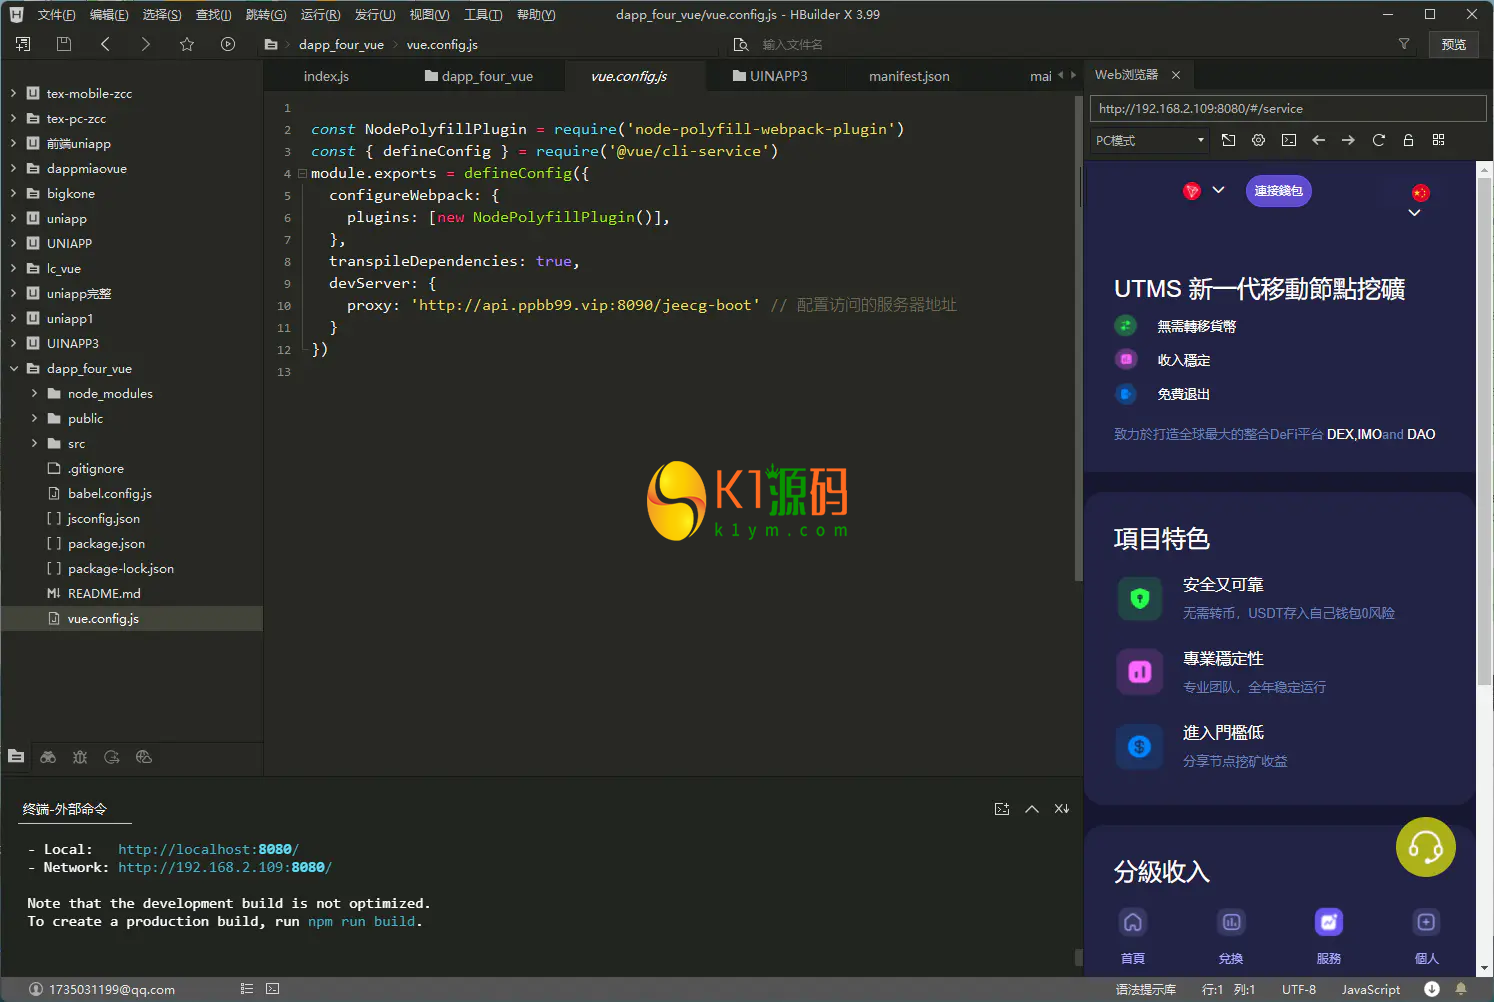The width and height of the screenshot is (1494, 1002).
Task: Open the PC模式 device mode dropdown
Action: [x=1149, y=140]
